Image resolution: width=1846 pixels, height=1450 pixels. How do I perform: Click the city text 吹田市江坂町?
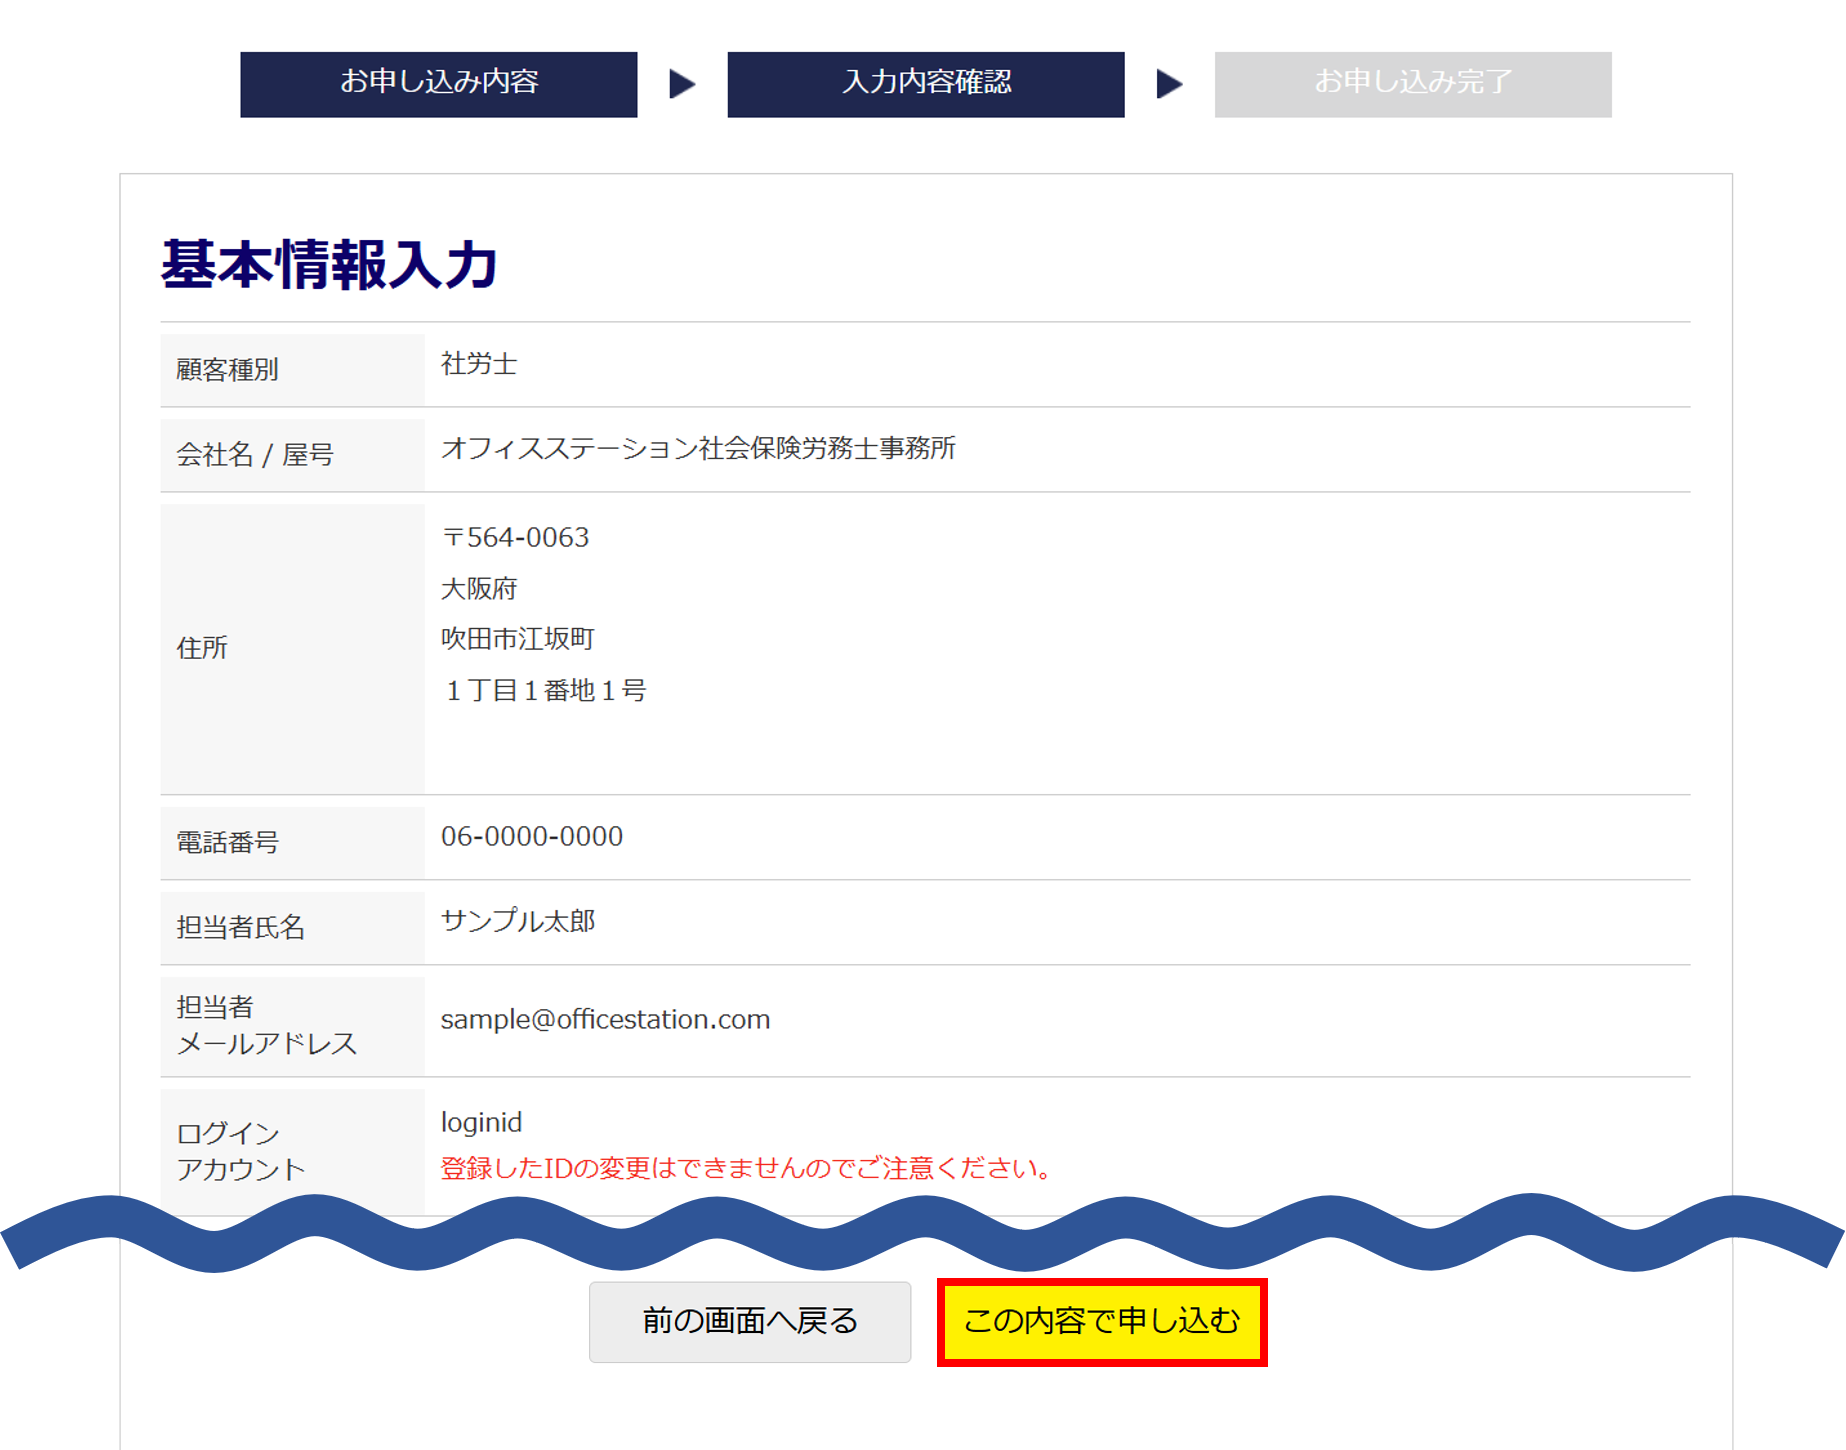point(518,639)
